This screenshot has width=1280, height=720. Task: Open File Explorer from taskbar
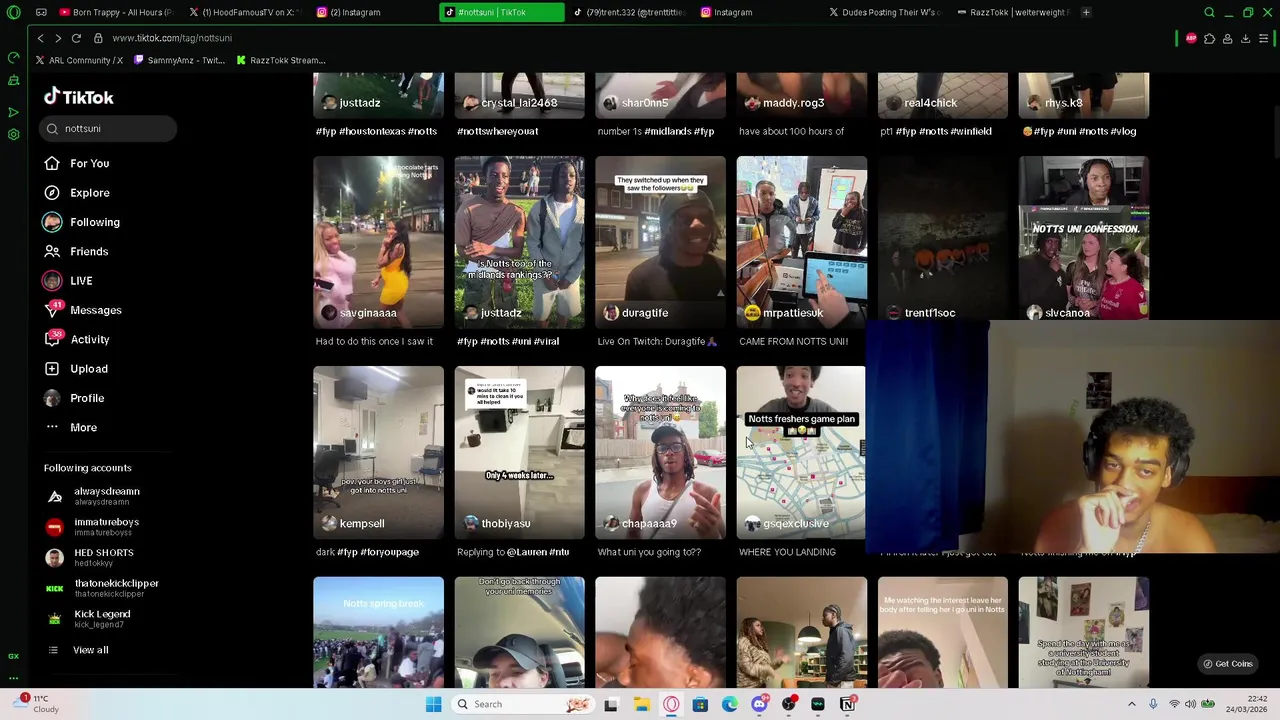coord(641,704)
